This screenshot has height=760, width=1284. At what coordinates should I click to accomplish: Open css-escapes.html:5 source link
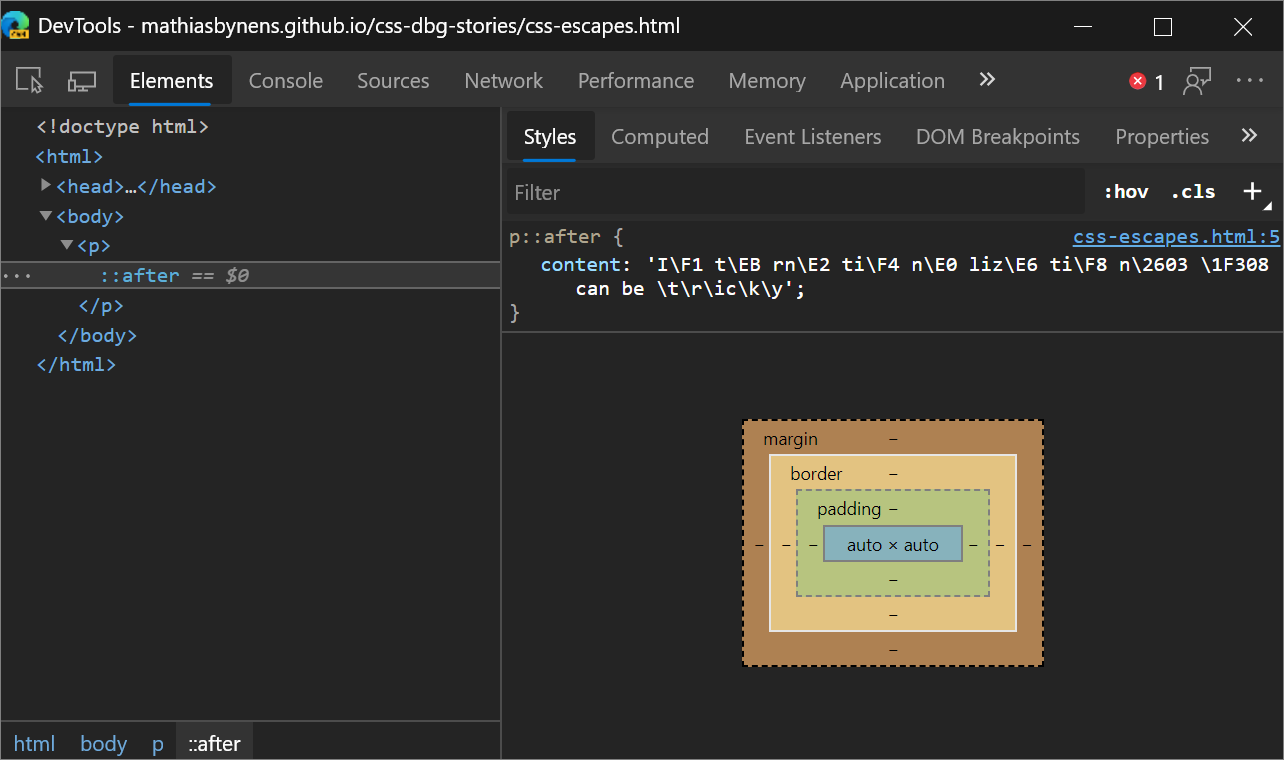point(1176,237)
